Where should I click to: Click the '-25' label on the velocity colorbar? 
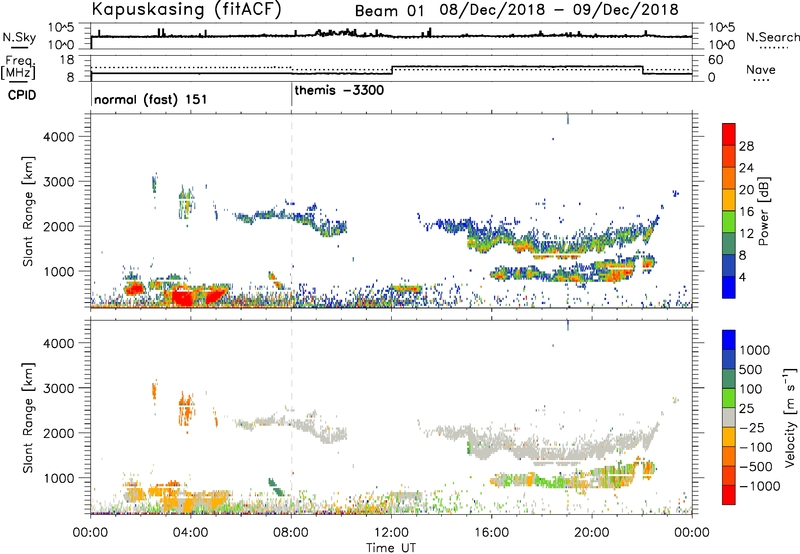point(752,428)
